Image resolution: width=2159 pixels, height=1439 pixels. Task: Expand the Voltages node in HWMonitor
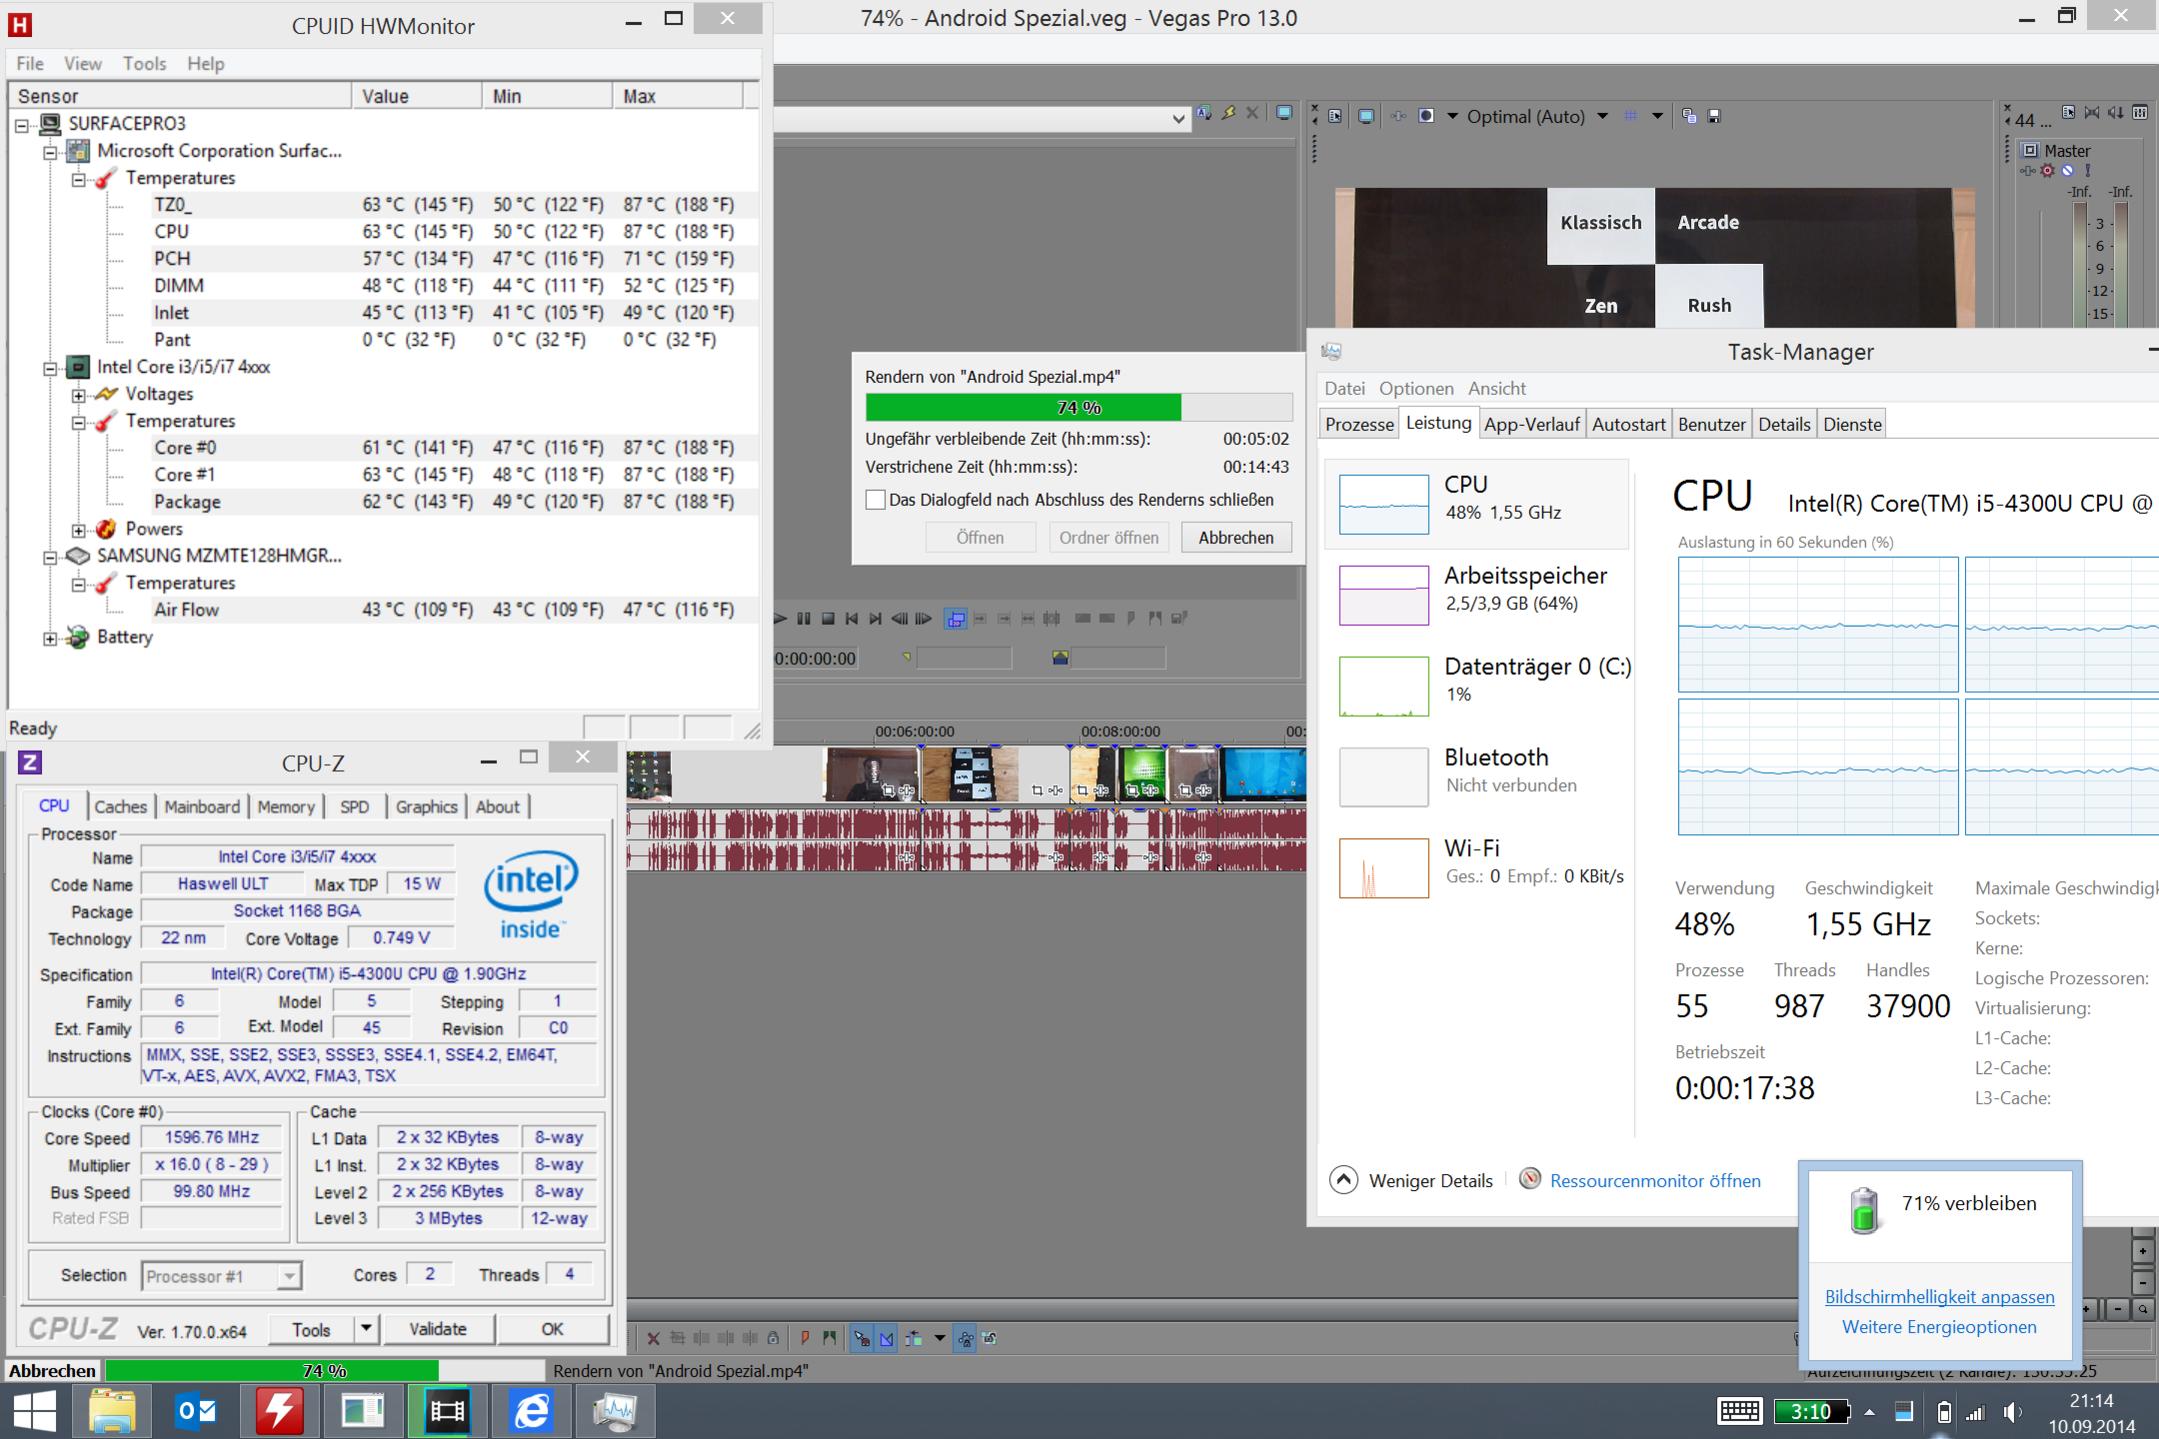tap(79, 395)
